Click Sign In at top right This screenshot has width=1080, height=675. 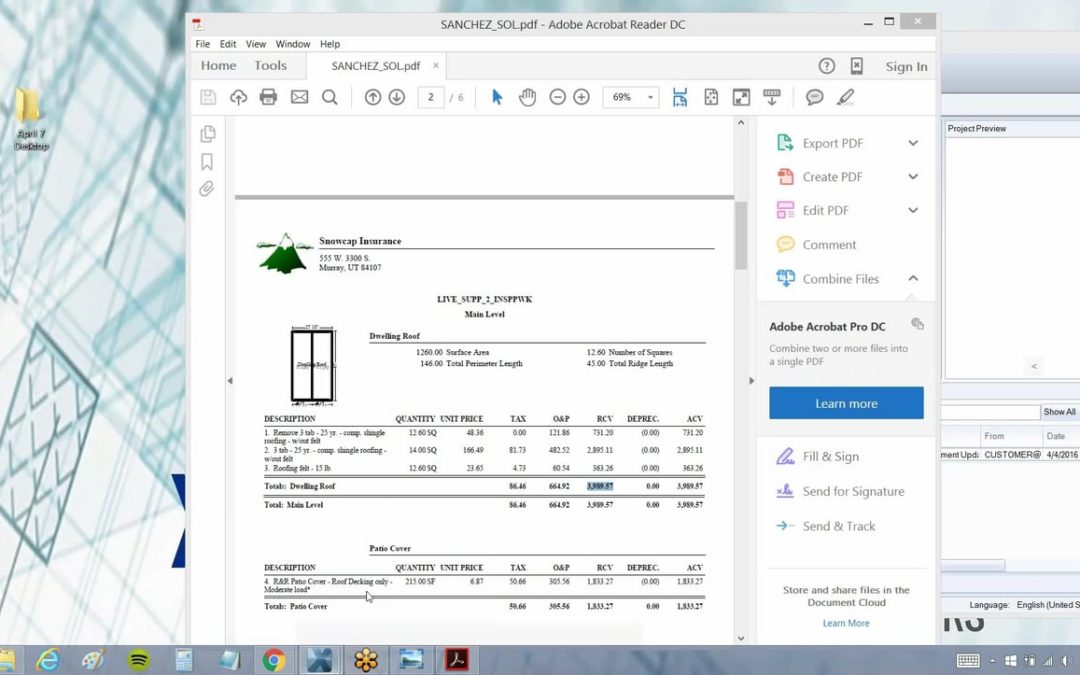click(x=906, y=67)
